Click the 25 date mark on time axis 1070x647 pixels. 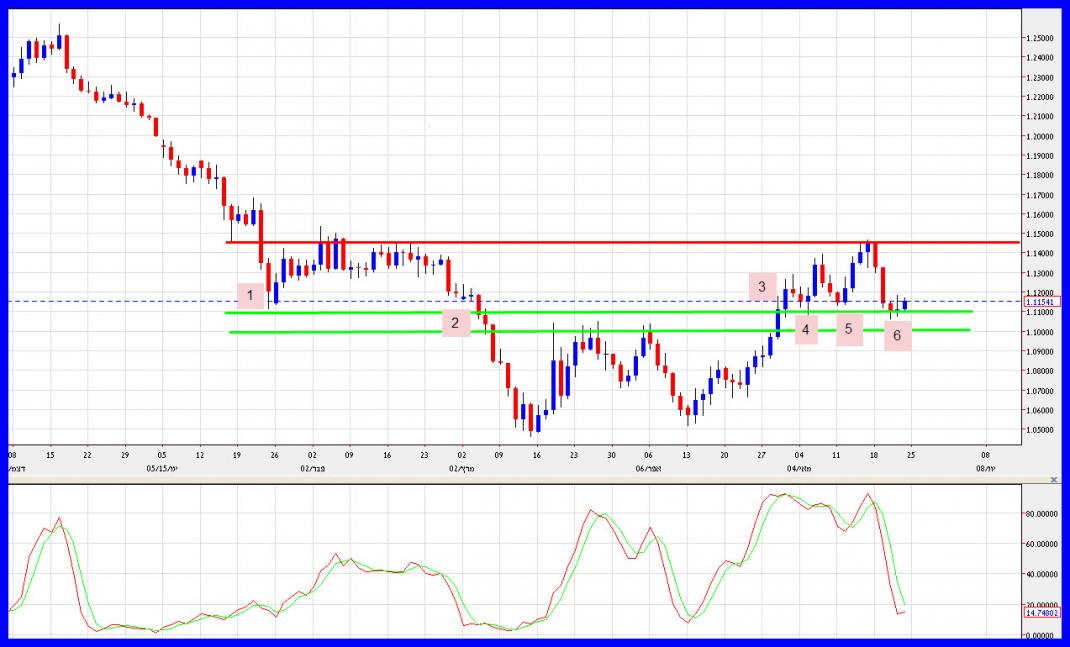coord(911,454)
